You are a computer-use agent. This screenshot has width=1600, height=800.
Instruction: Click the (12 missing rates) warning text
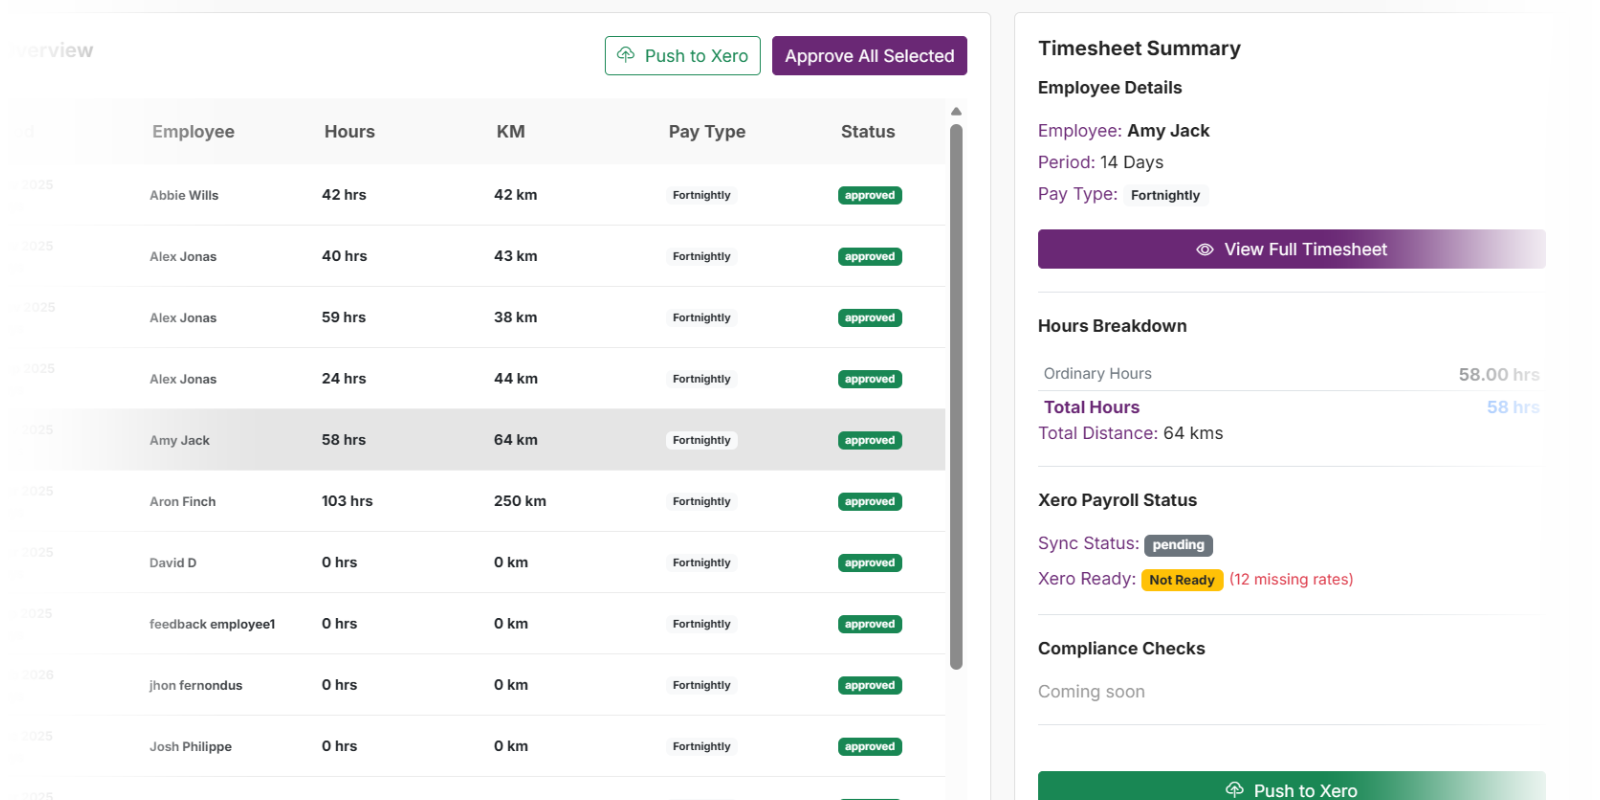pos(1291,579)
